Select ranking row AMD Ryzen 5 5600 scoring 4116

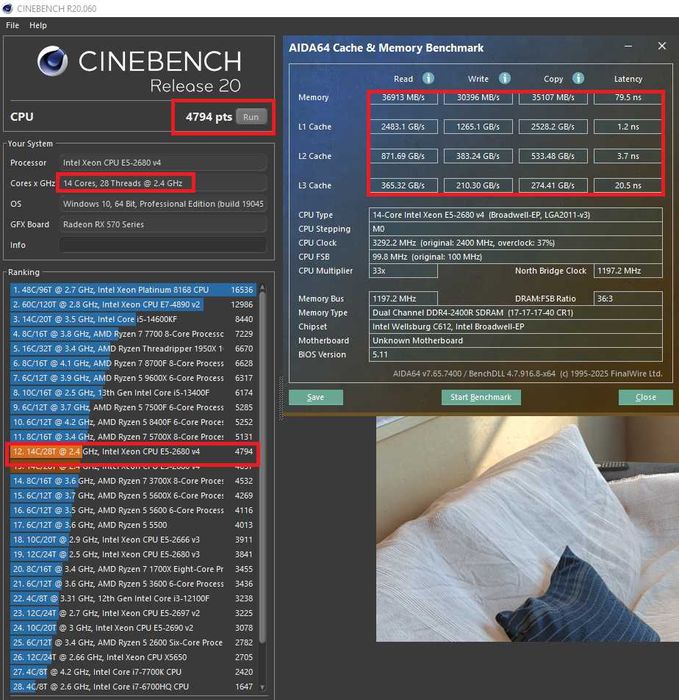pos(133,510)
